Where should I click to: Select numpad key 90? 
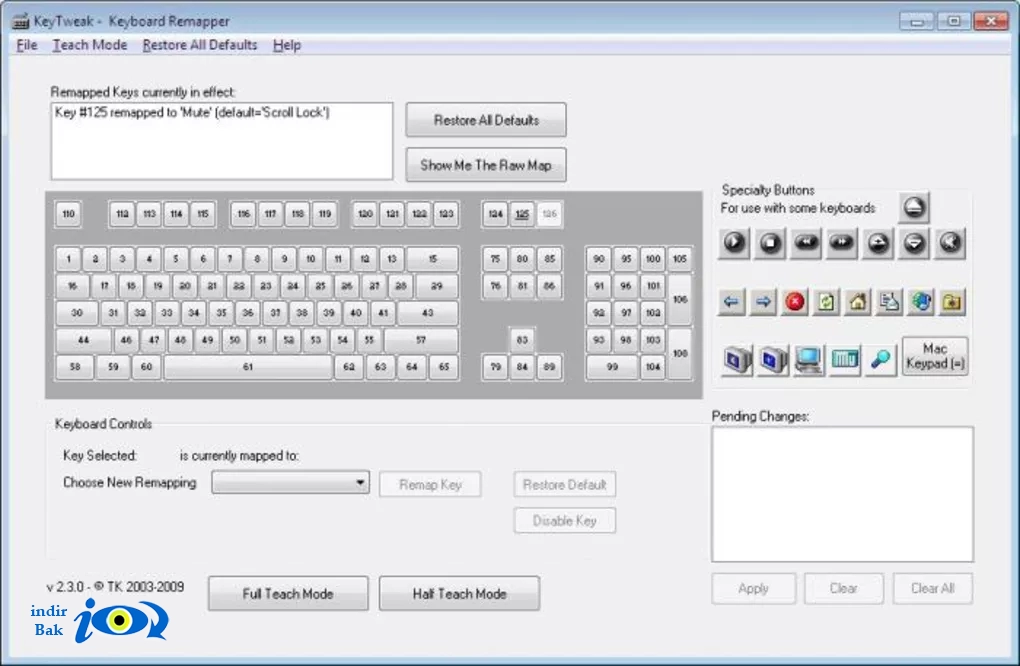point(598,259)
